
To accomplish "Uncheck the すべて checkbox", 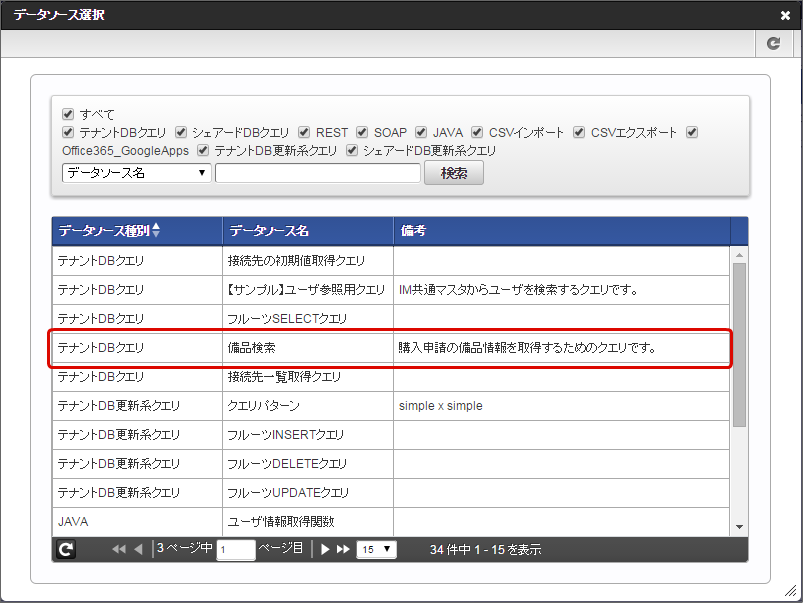I will 68,114.
